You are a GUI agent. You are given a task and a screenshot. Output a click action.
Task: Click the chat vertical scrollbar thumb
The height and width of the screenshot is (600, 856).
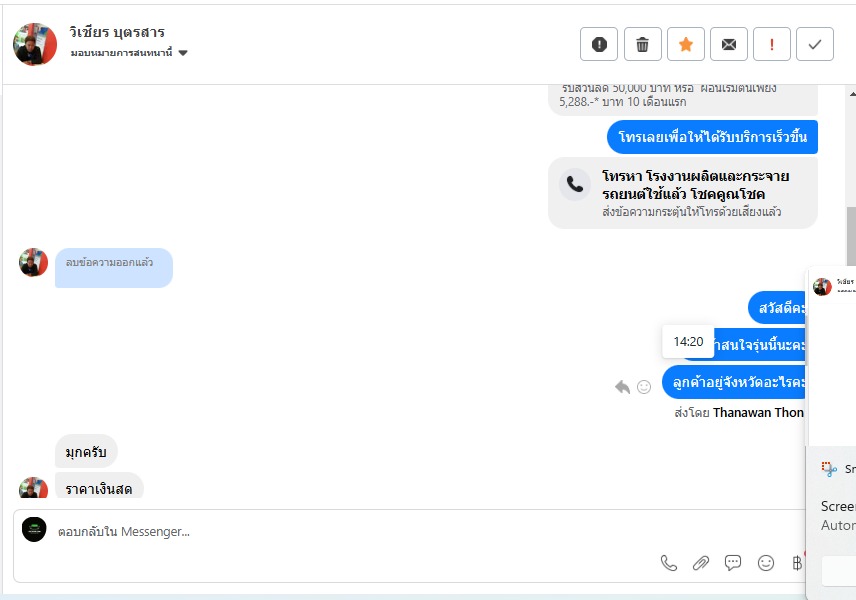coord(851,236)
